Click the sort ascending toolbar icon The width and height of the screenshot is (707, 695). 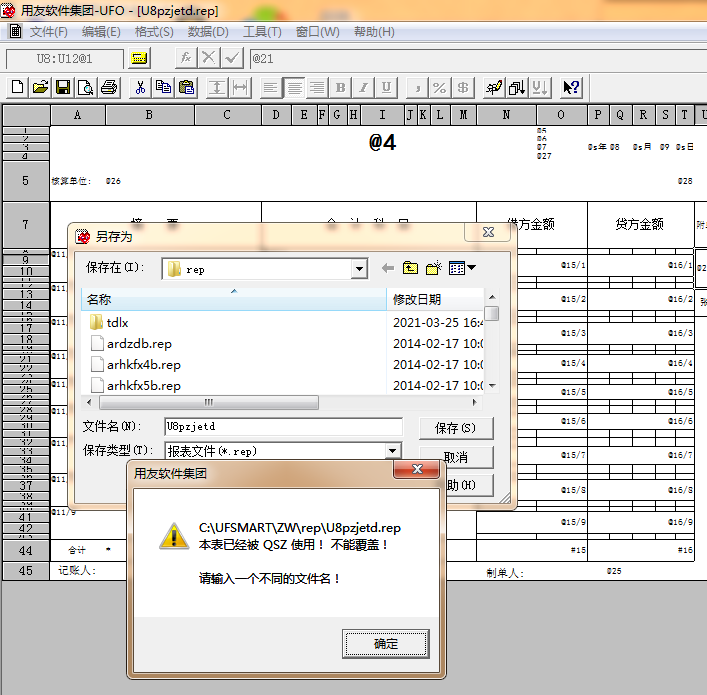coord(517,87)
